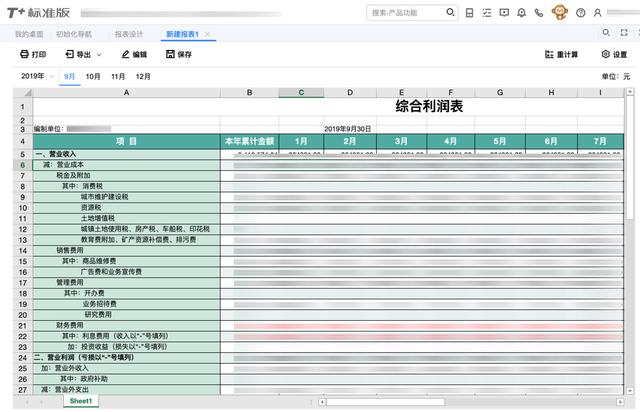Screen dimensions: 640x412
Task: Click the 综合利润表 title cell
Action: tap(429, 107)
